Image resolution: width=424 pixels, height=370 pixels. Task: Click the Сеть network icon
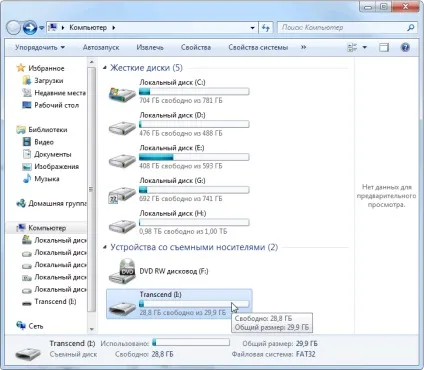(x=21, y=325)
